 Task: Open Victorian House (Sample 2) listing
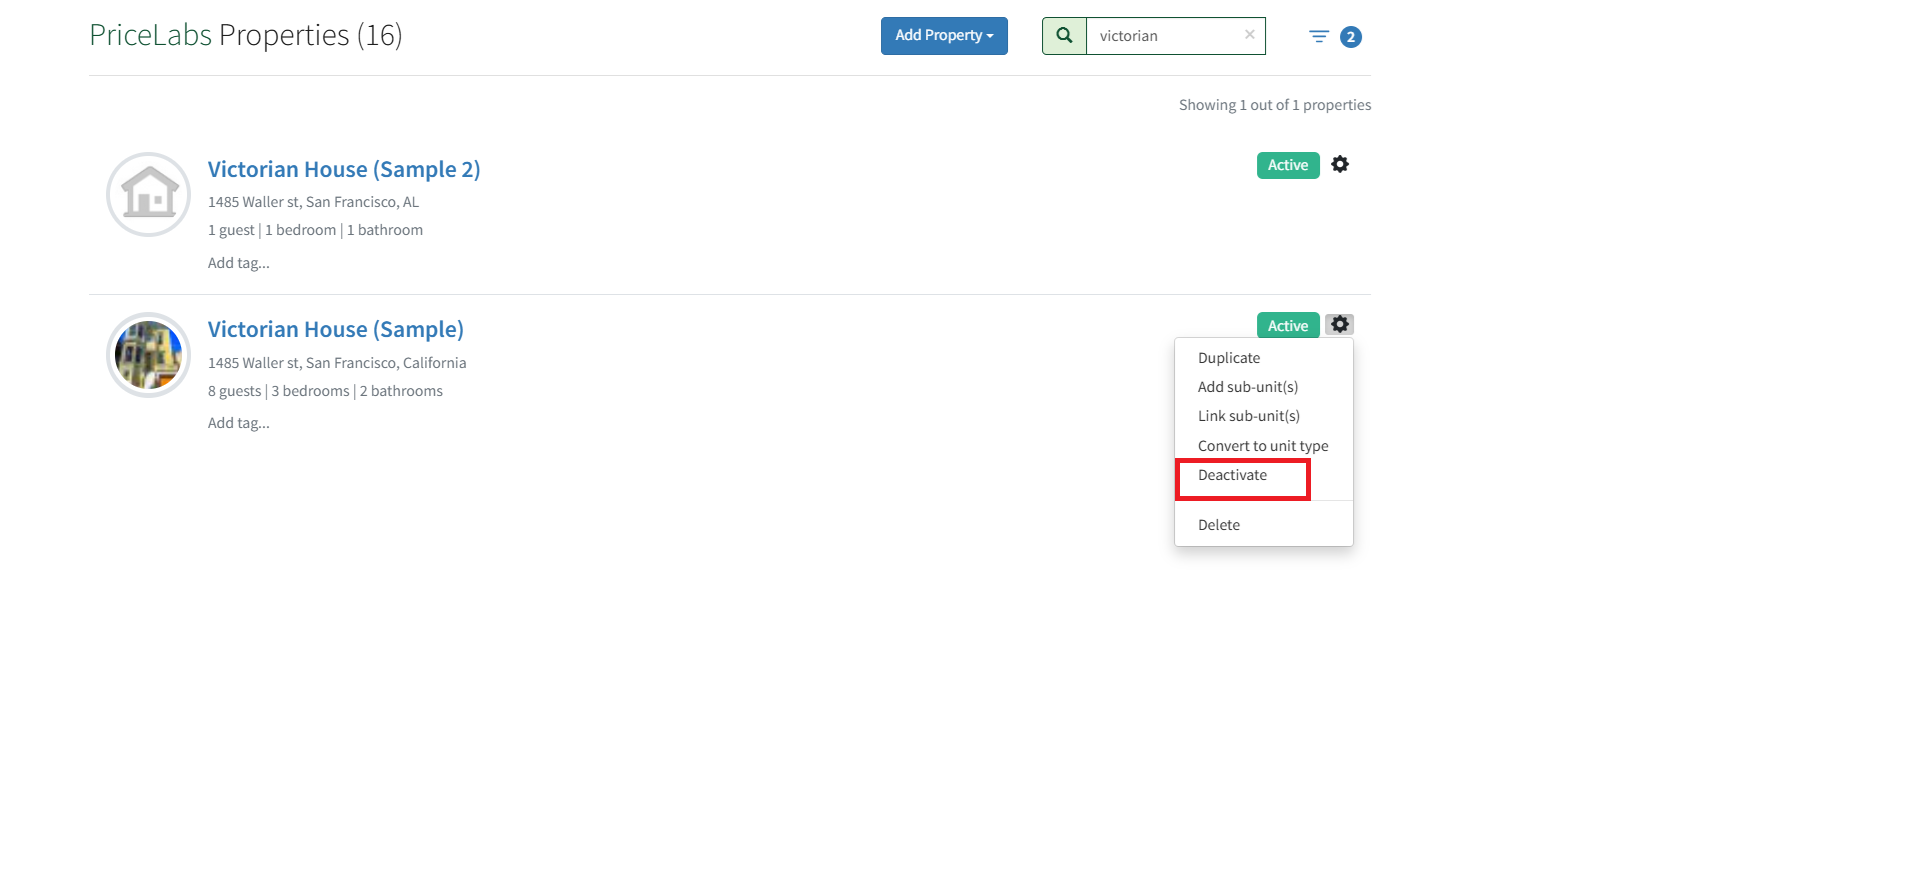click(x=343, y=169)
